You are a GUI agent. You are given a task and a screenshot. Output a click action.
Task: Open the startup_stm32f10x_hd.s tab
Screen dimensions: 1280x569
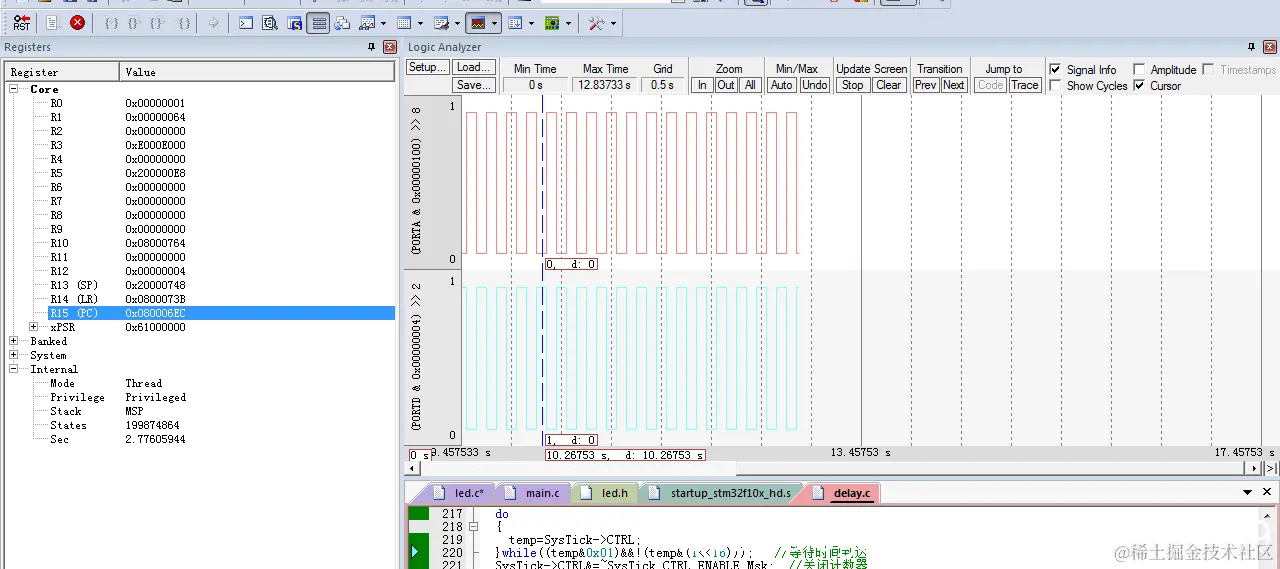click(721, 493)
